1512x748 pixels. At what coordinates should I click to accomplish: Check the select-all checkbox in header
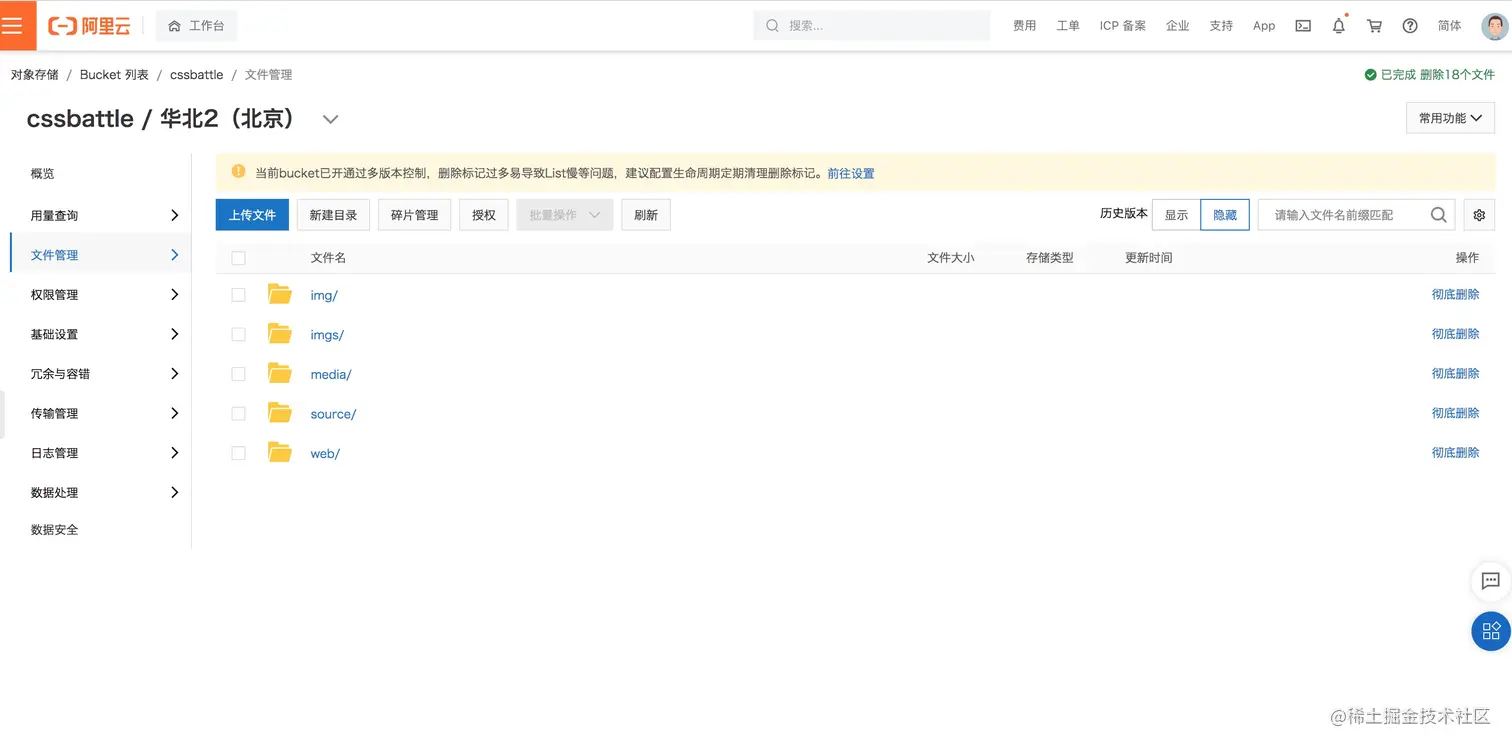pos(238,257)
